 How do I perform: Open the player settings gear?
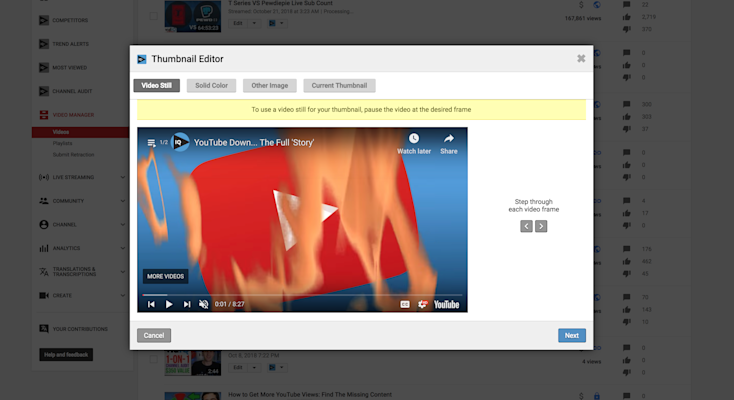(x=422, y=304)
